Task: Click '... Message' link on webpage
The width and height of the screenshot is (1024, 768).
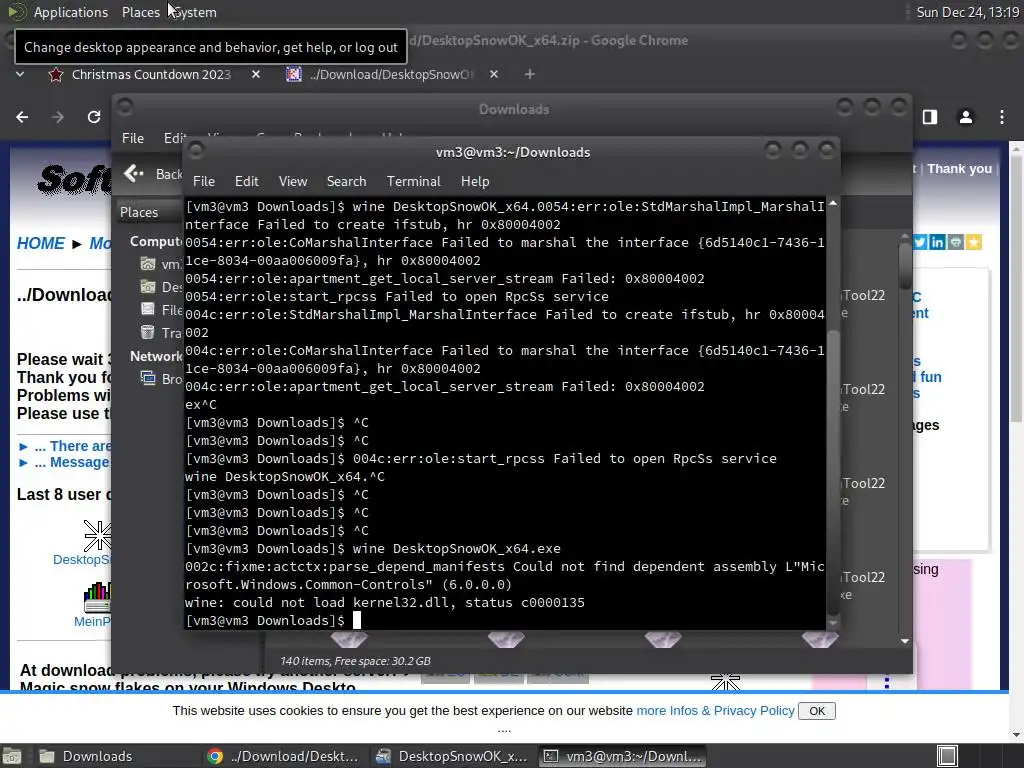Action: coord(71,462)
